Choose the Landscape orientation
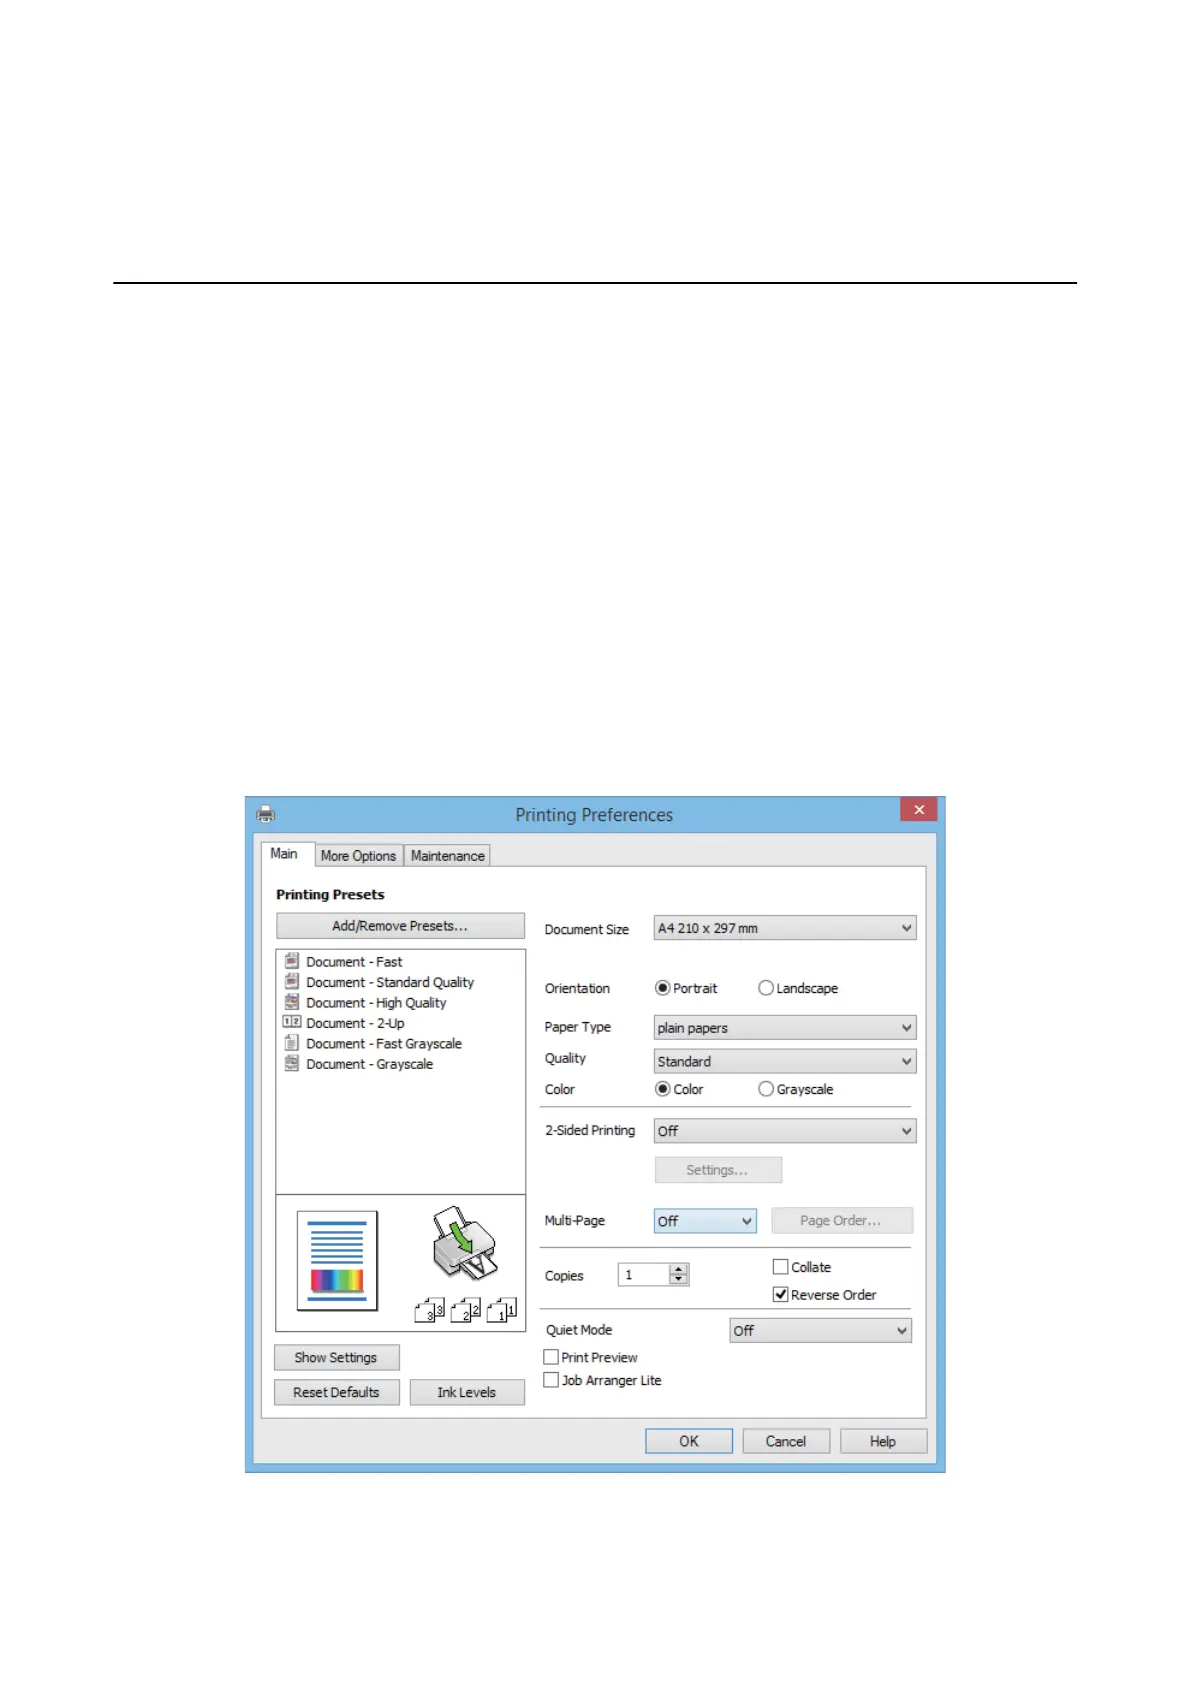 (765, 988)
